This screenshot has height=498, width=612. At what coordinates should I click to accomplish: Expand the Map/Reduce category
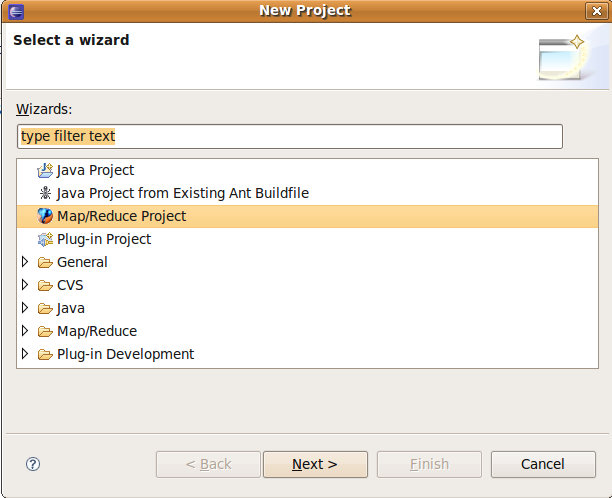26,332
